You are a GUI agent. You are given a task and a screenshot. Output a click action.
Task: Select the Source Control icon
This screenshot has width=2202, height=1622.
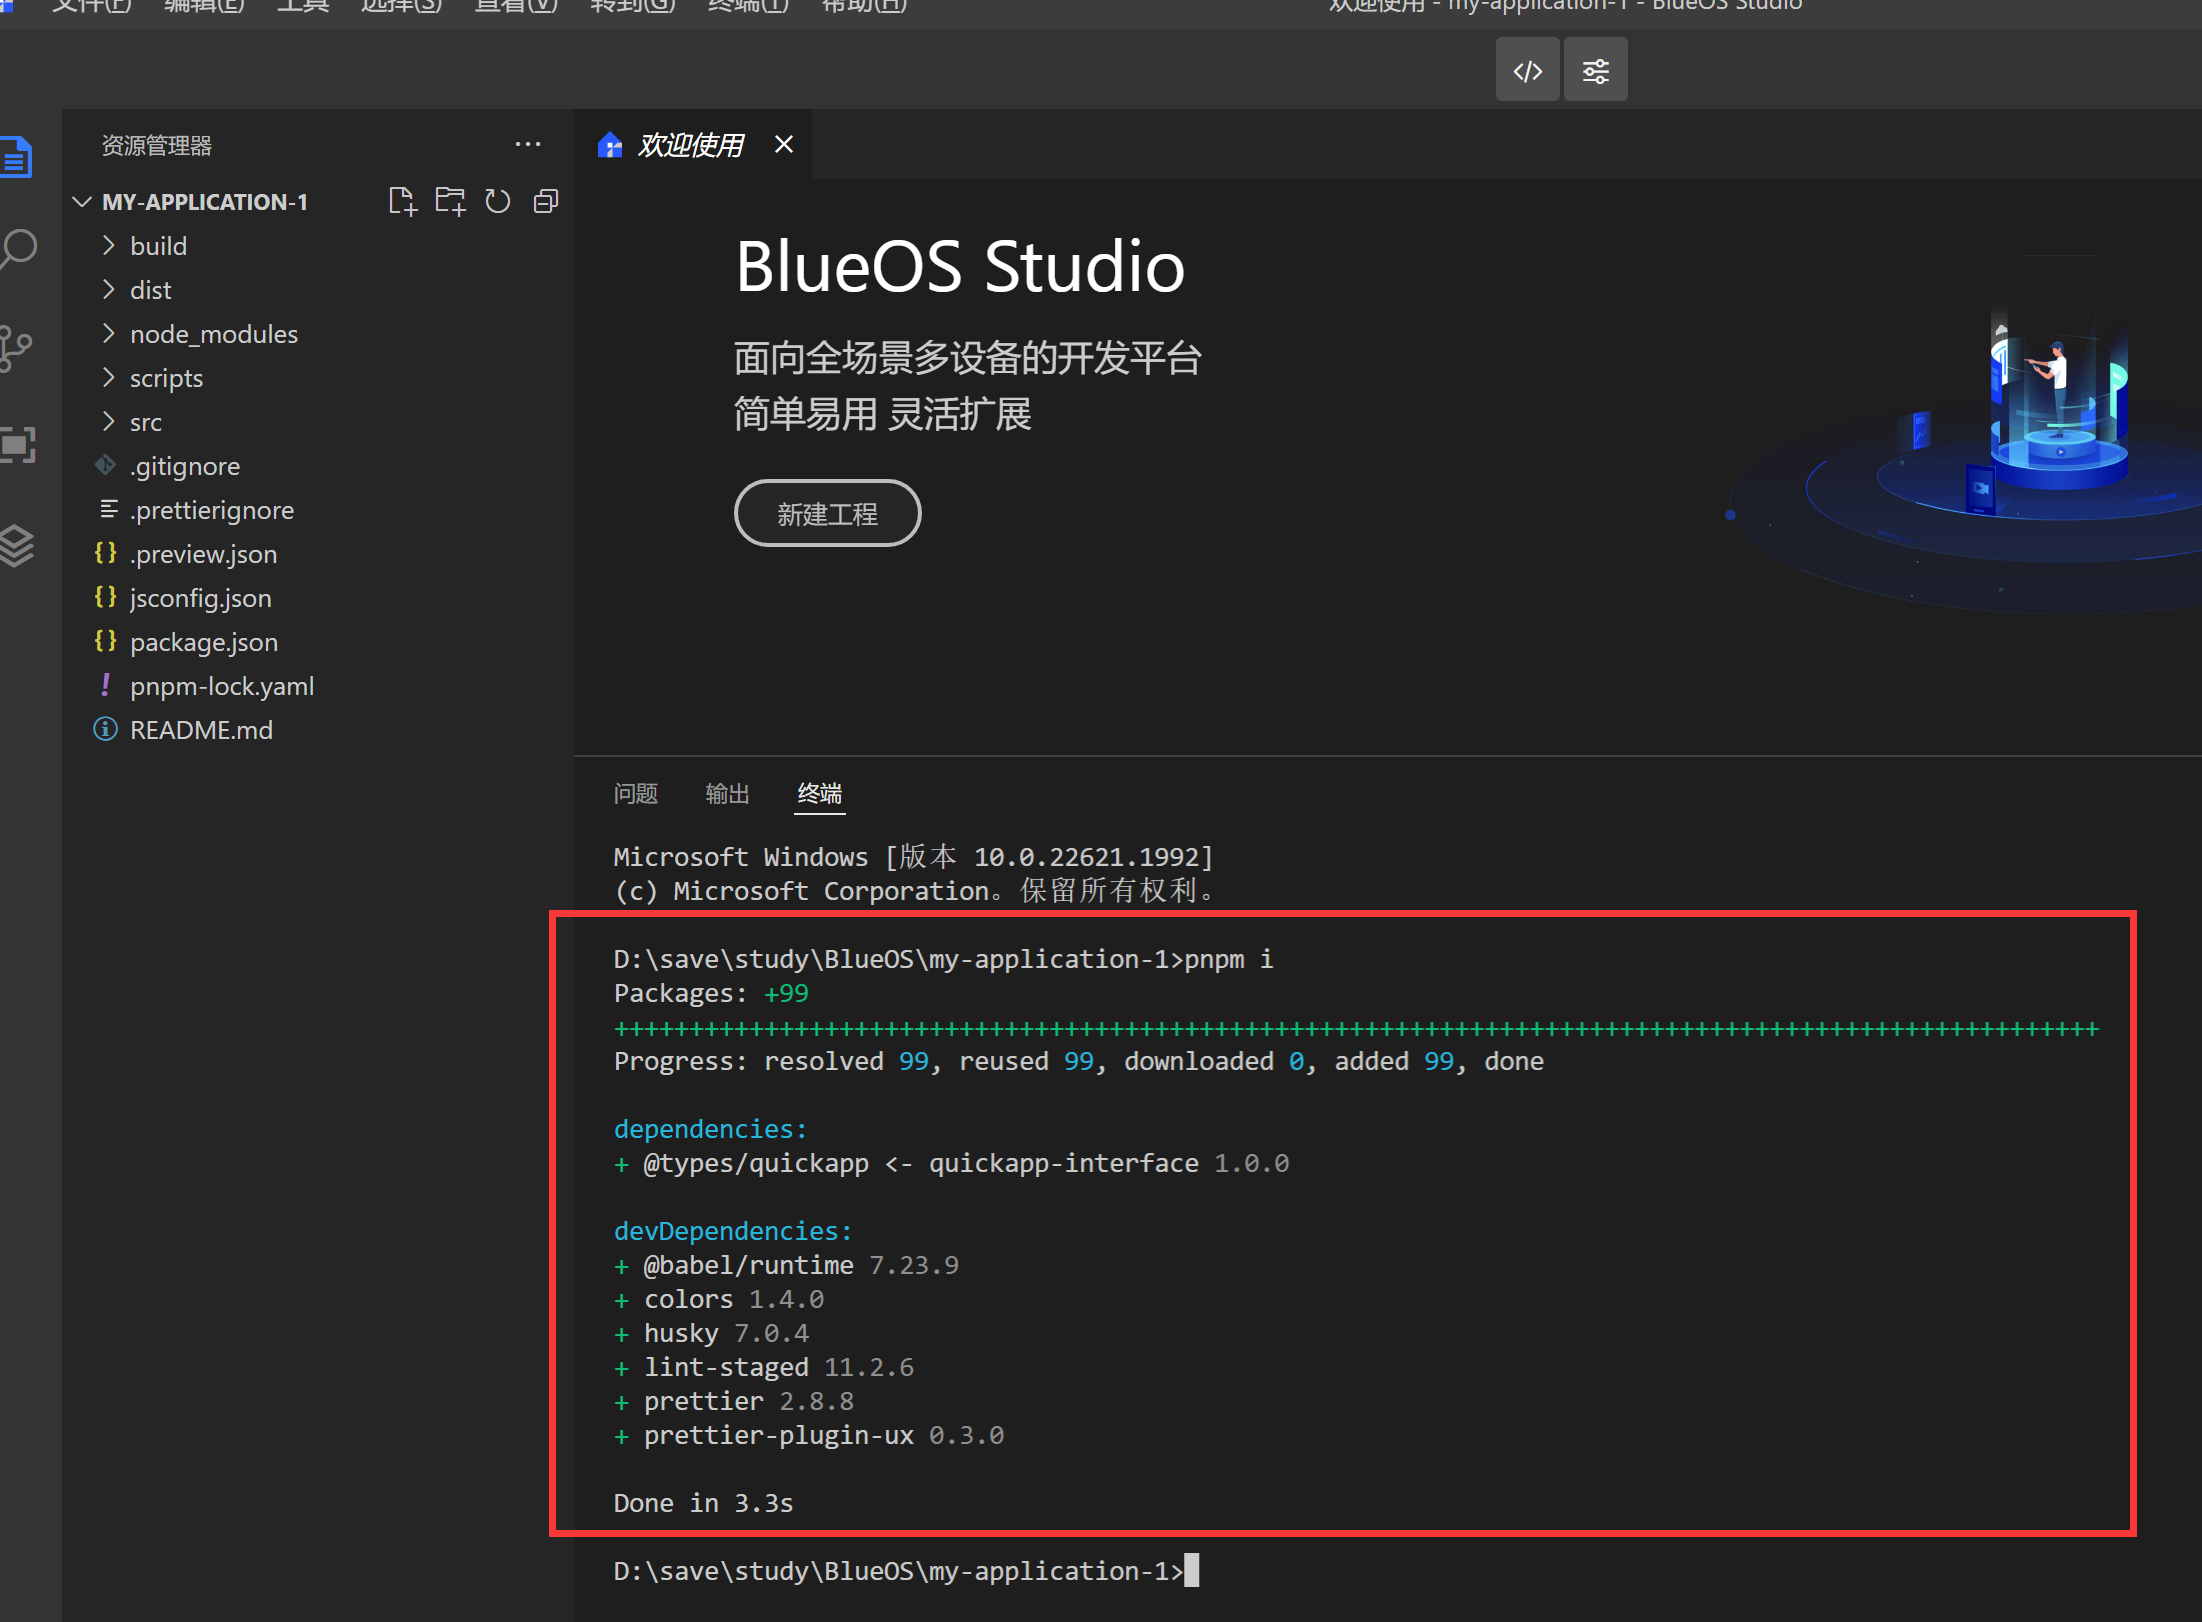tap(18, 347)
